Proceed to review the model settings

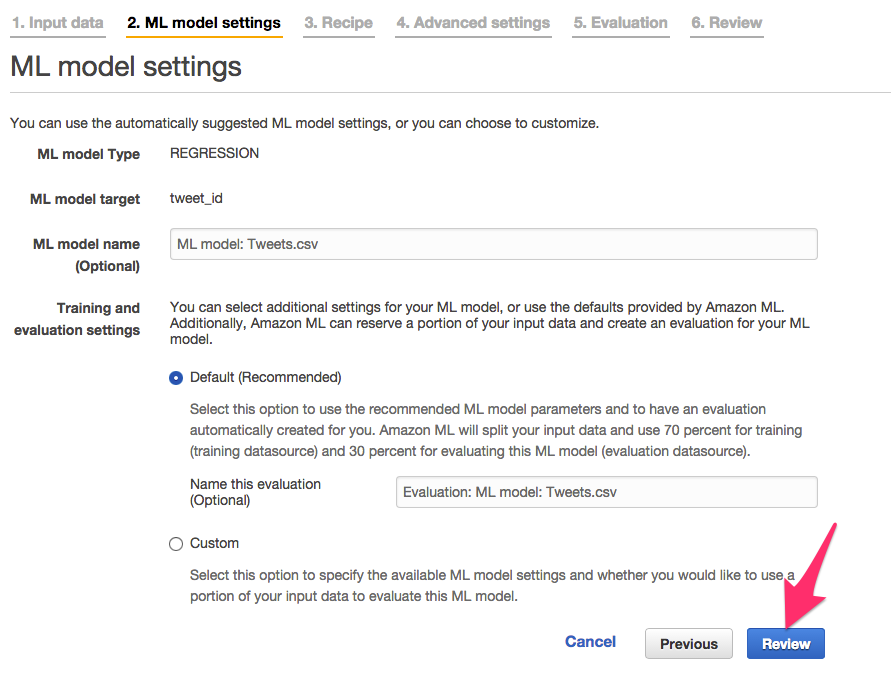pos(786,643)
